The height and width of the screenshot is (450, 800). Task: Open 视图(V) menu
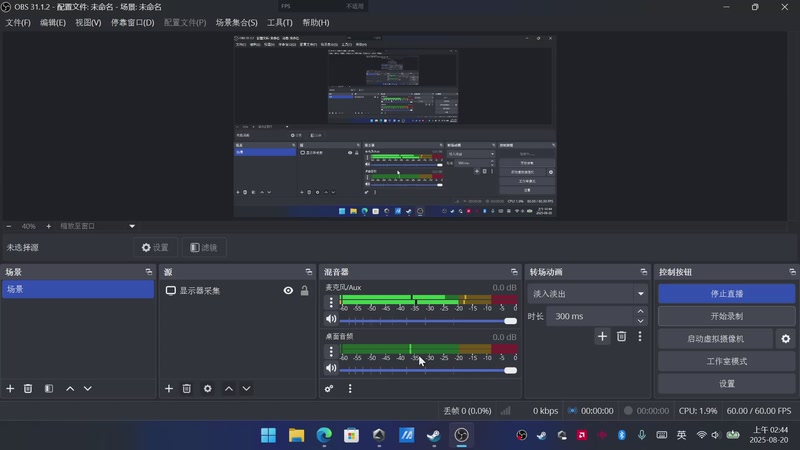88,22
